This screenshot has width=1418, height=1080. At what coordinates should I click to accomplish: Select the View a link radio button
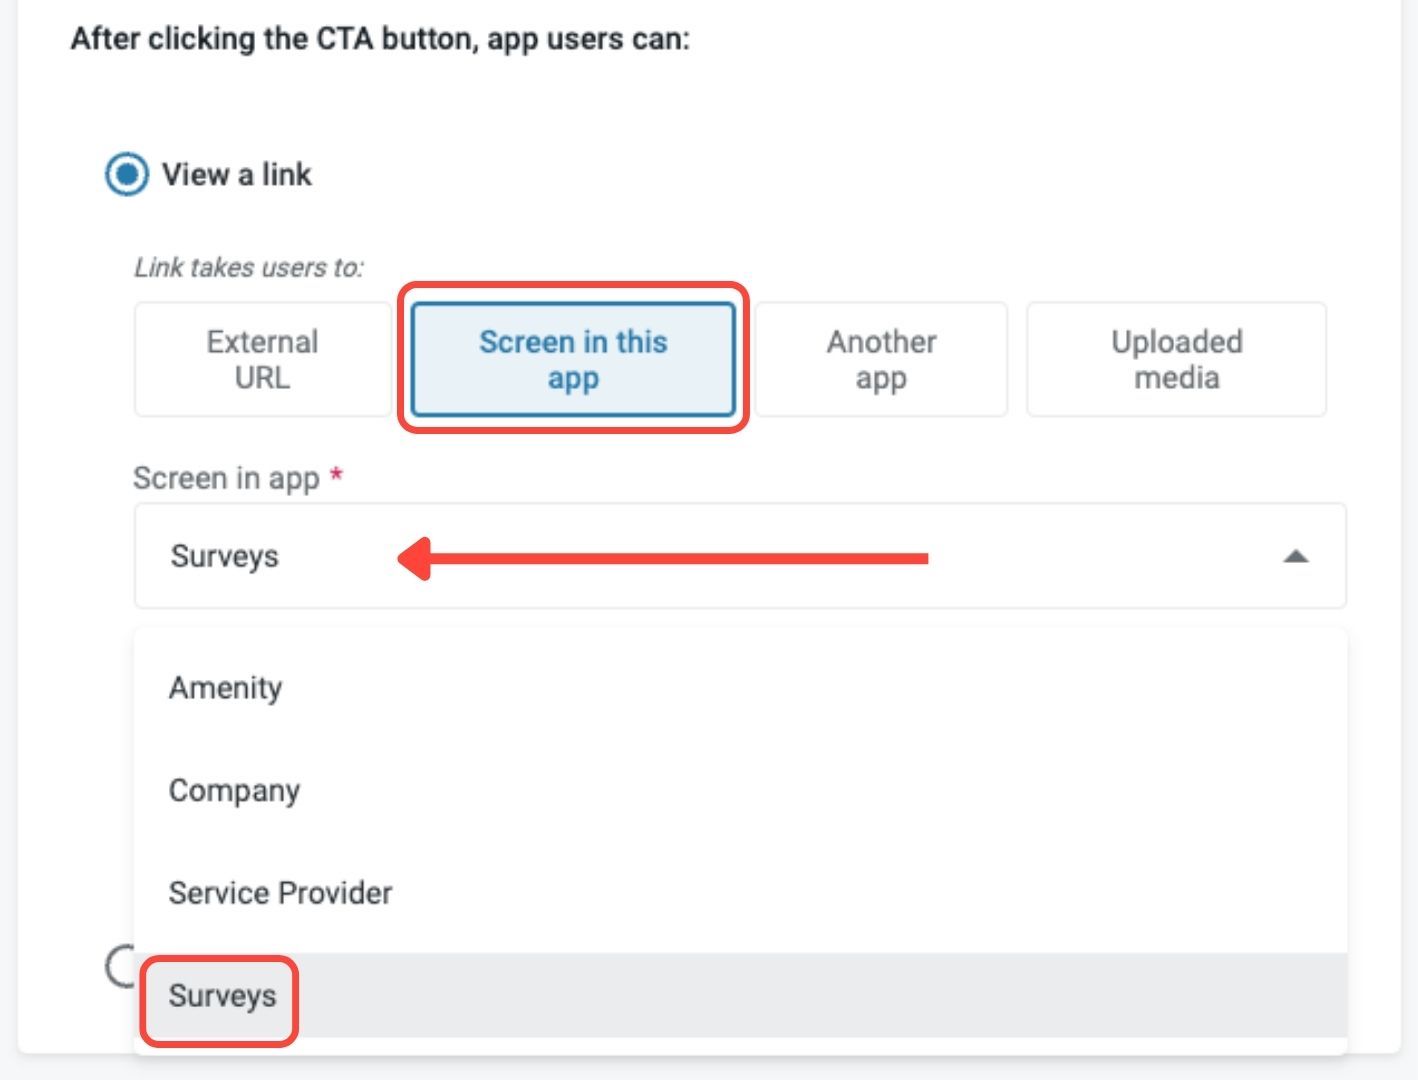[x=127, y=174]
